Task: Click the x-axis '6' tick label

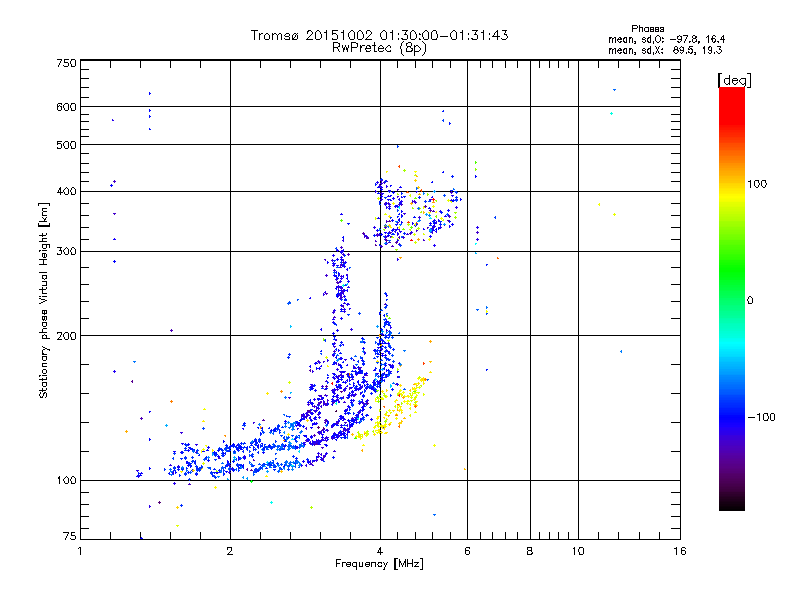Action: point(467,551)
